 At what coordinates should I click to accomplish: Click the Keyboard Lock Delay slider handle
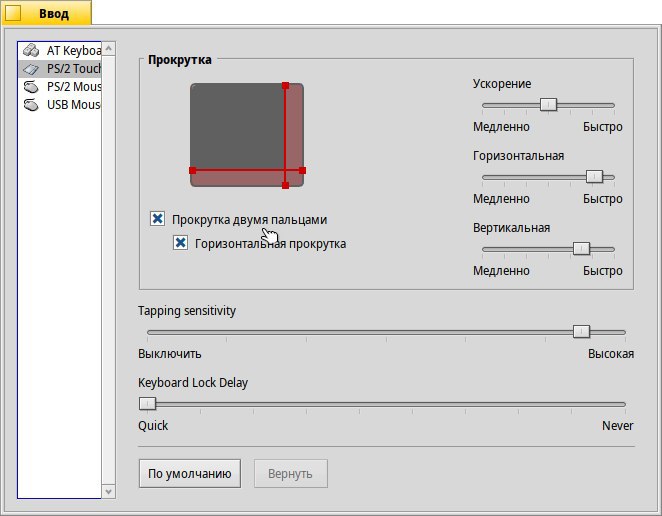[147, 404]
